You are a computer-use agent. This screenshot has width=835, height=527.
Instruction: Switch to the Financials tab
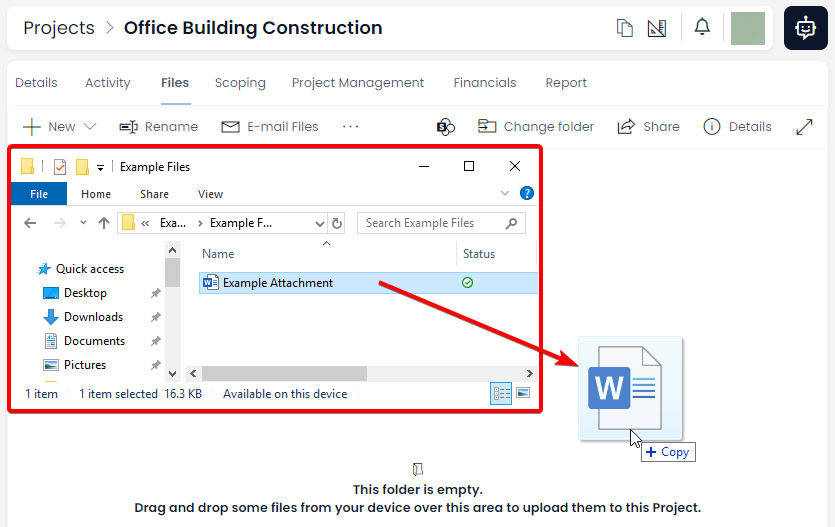(x=484, y=83)
